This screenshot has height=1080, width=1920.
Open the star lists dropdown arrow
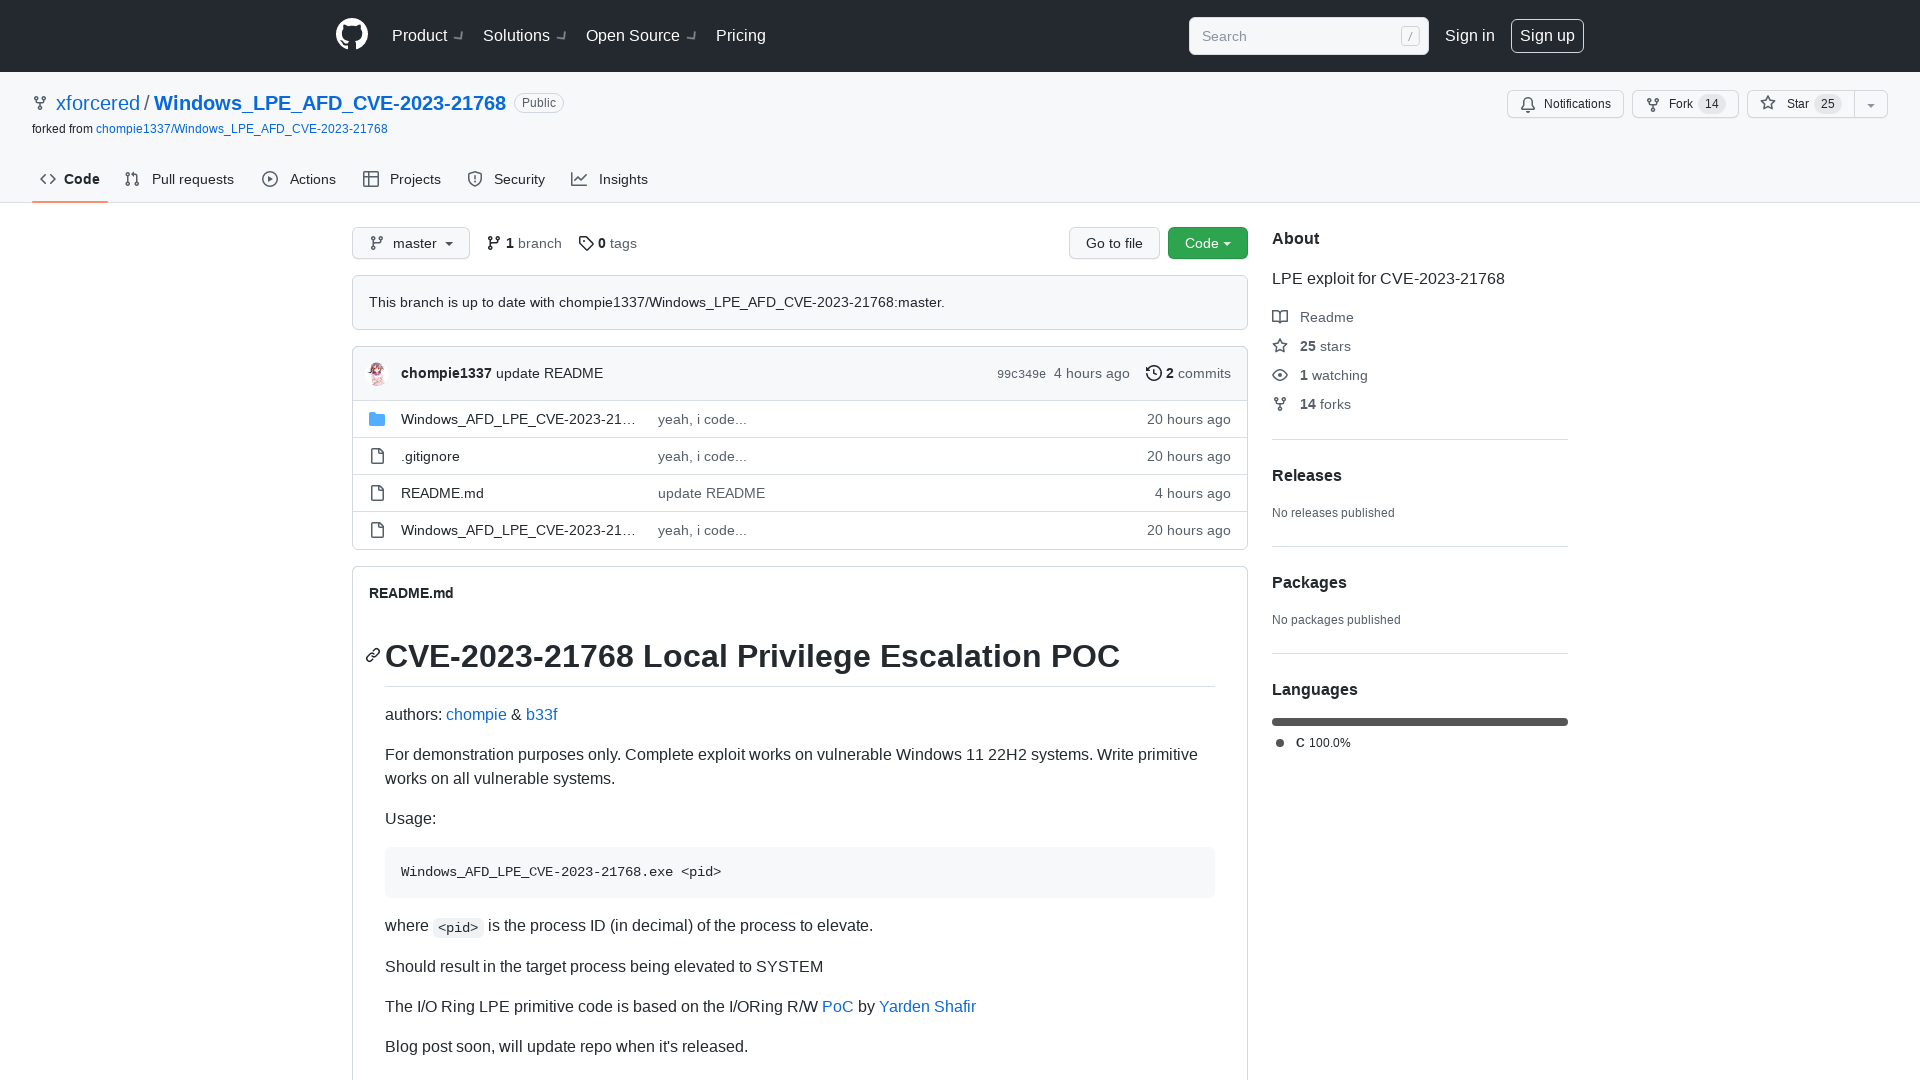[x=1871, y=104]
